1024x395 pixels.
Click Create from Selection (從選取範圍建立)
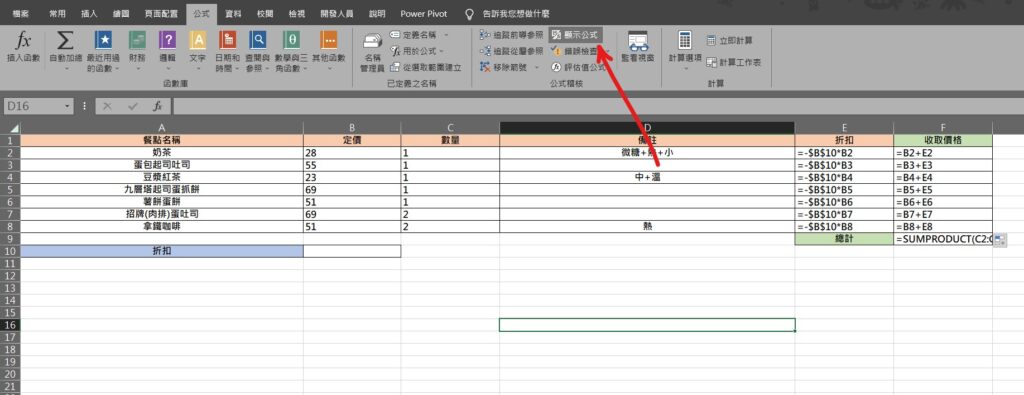click(425, 67)
